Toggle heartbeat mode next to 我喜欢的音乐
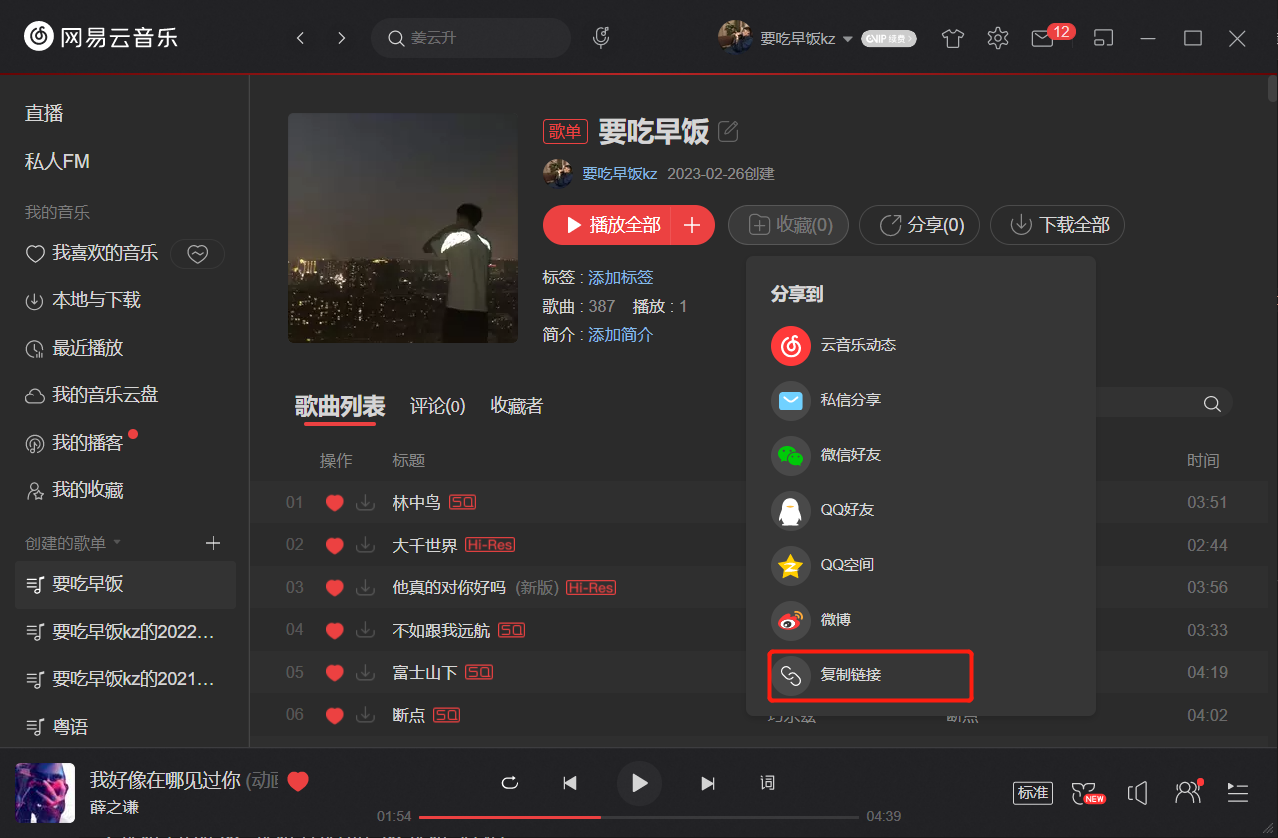 (198, 254)
